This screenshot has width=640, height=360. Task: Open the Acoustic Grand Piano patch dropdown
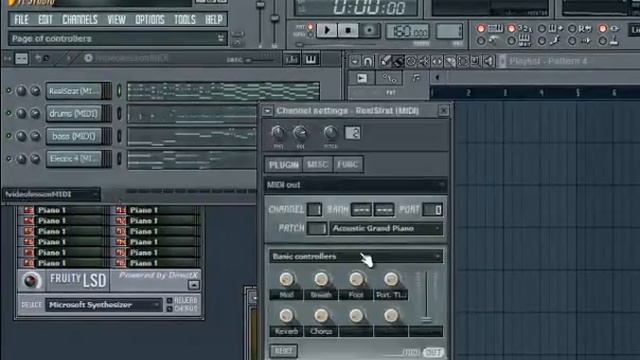tap(386, 229)
